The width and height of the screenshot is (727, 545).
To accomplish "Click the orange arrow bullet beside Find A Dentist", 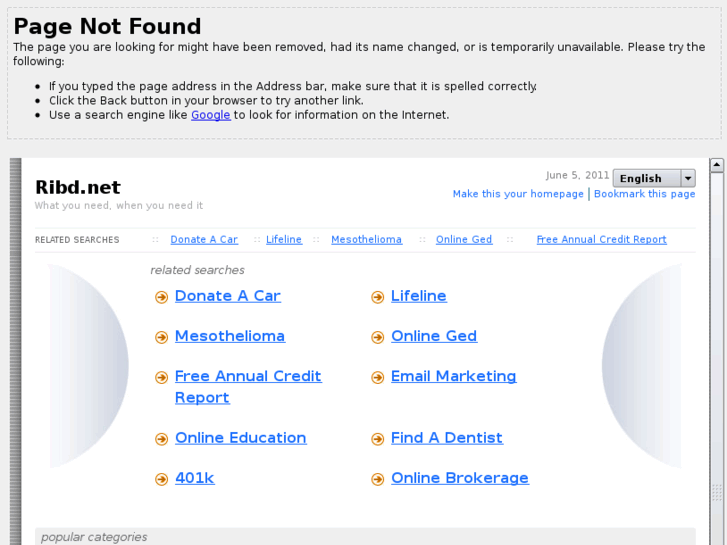I will tap(377, 439).
